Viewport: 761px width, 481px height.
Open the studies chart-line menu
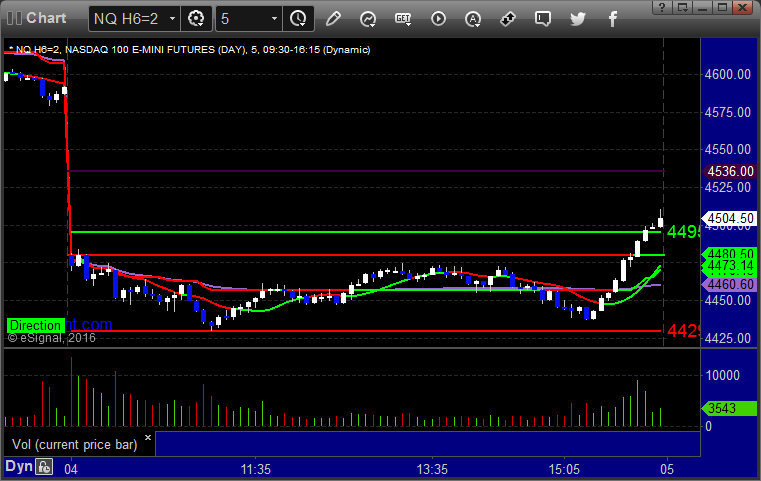(368, 19)
